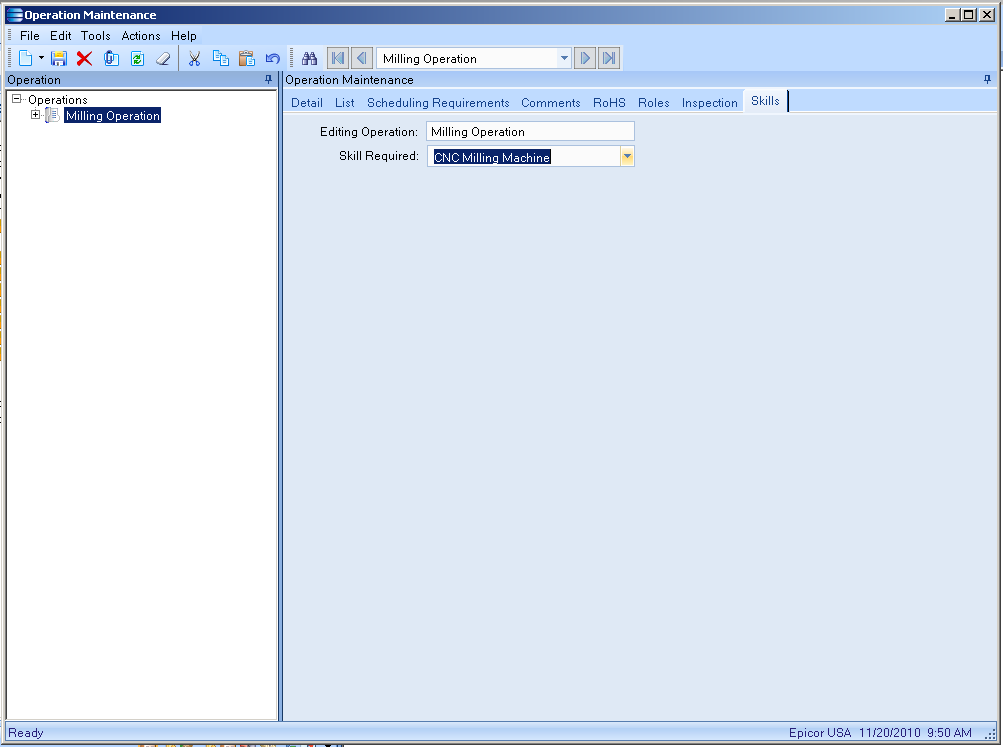
Task: Open the Comments tab
Action: pyautogui.click(x=551, y=103)
